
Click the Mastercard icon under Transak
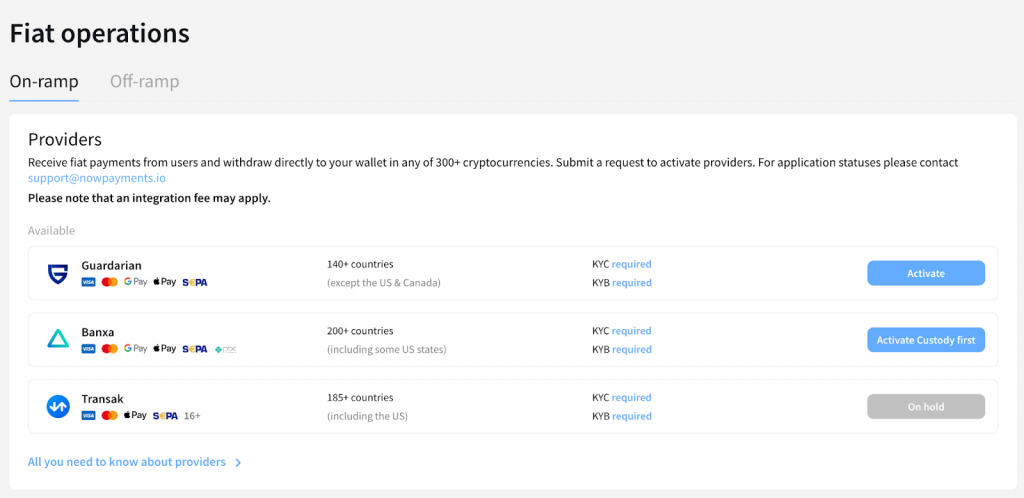pos(110,416)
